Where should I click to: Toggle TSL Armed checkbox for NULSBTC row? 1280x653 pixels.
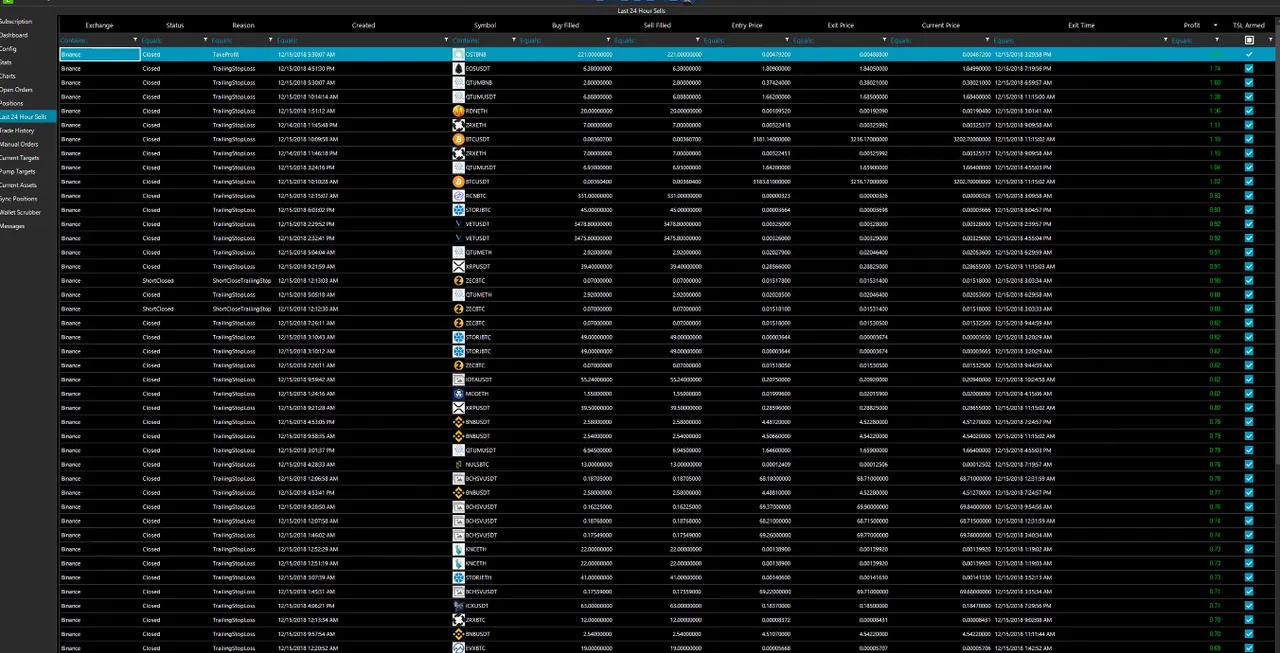click(1248, 464)
